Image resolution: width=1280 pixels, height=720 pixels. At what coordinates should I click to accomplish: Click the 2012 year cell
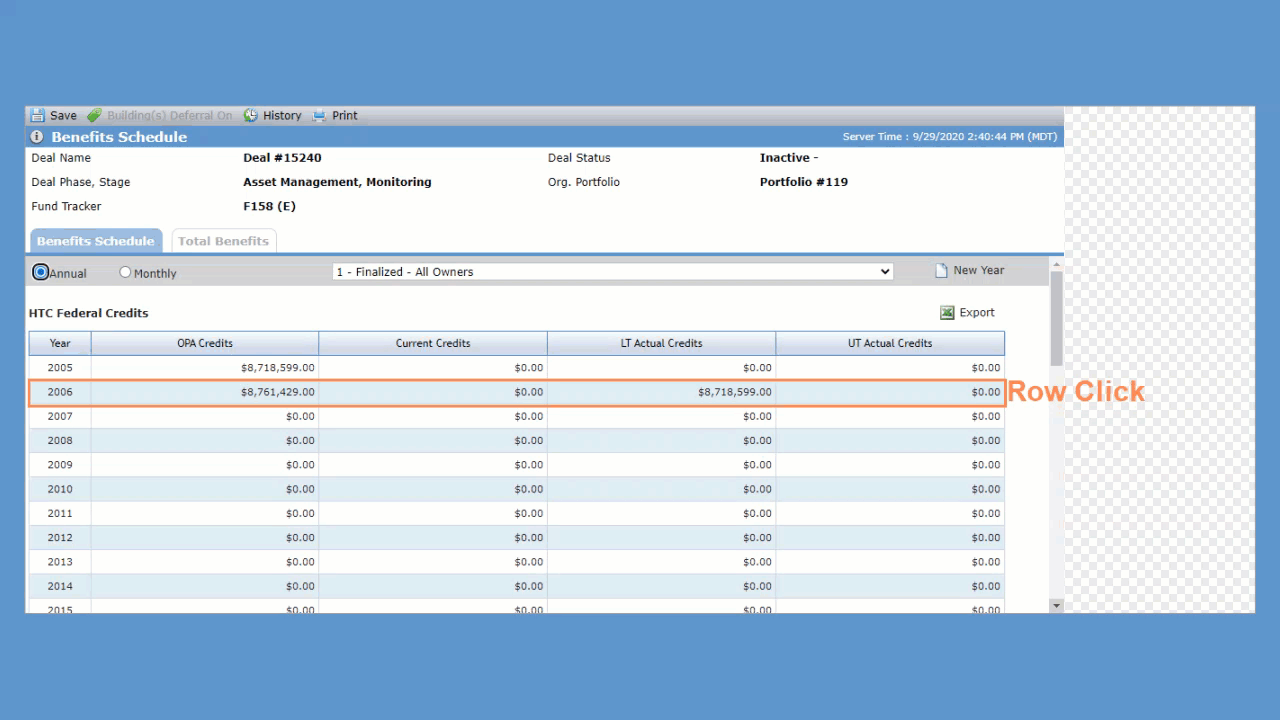tap(60, 538)
